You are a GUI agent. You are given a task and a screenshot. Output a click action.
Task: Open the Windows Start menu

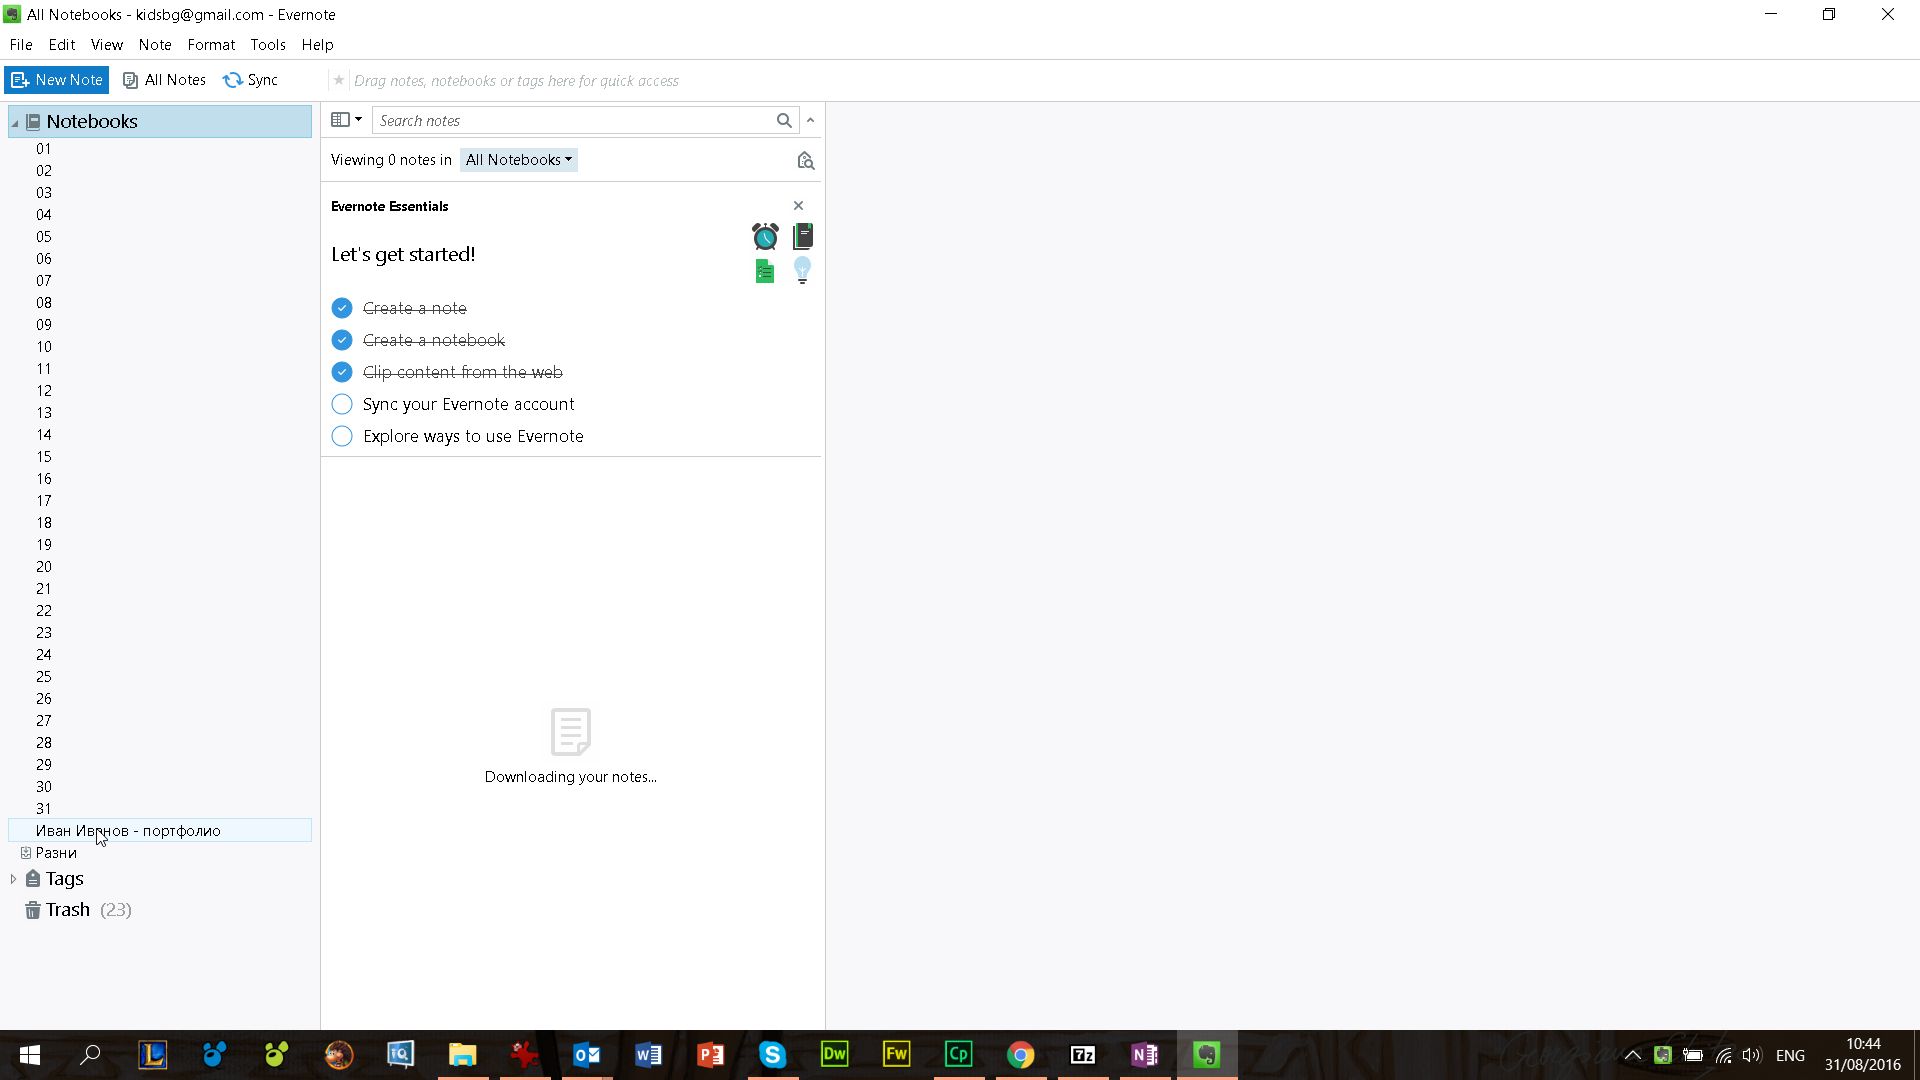pyautogui.click(x=30, y=1055)
